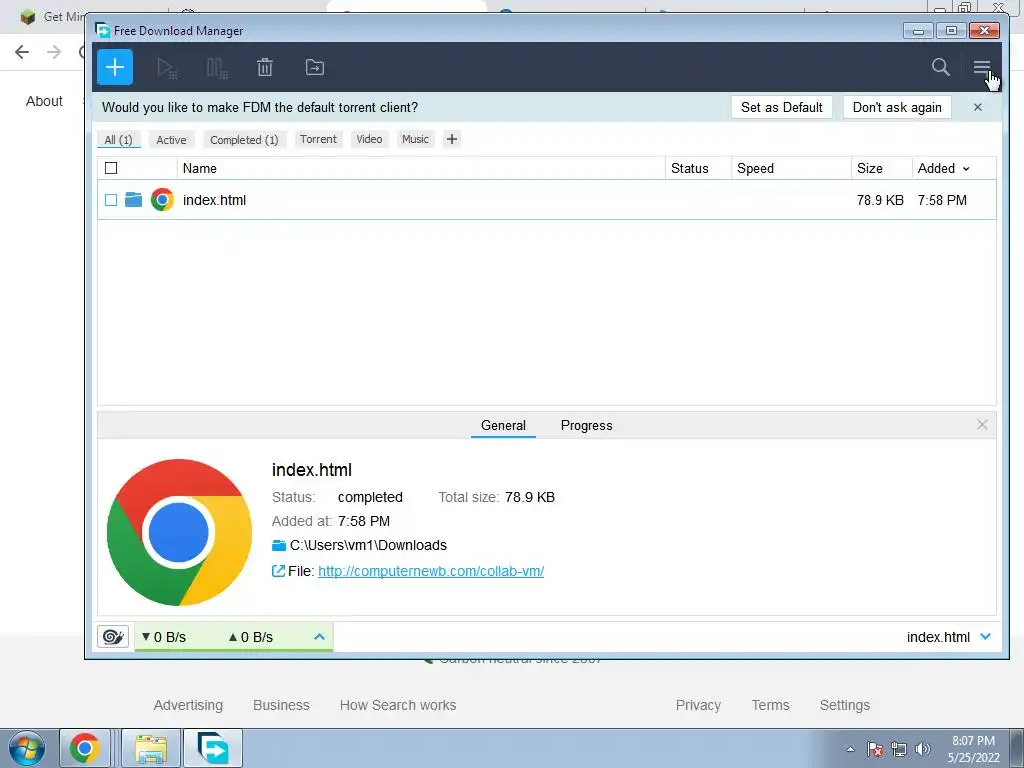Collapse details with index.html bottom chevron
This screenshot has height=768, width=1024.
985,637
